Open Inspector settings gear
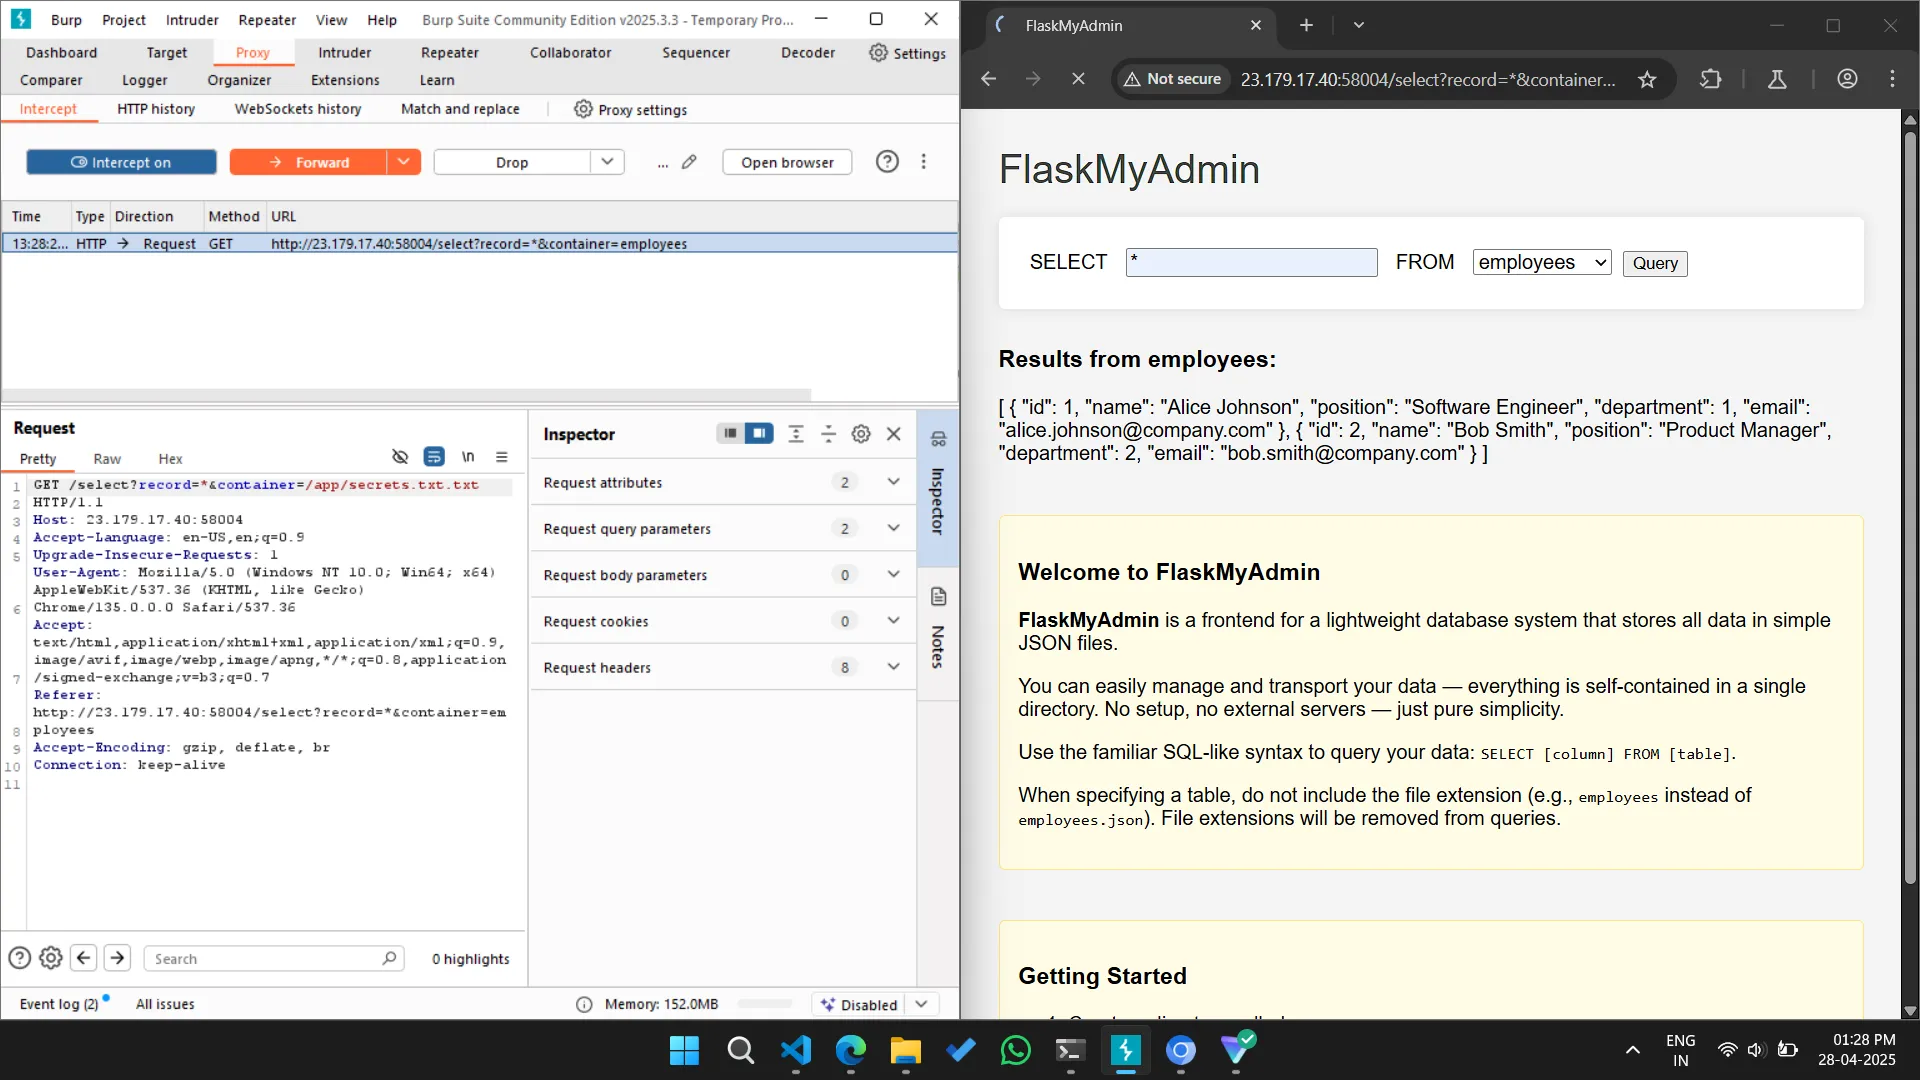This screenshot has height=1080, width=1920. pyautogui.click(x=861, y=434)
